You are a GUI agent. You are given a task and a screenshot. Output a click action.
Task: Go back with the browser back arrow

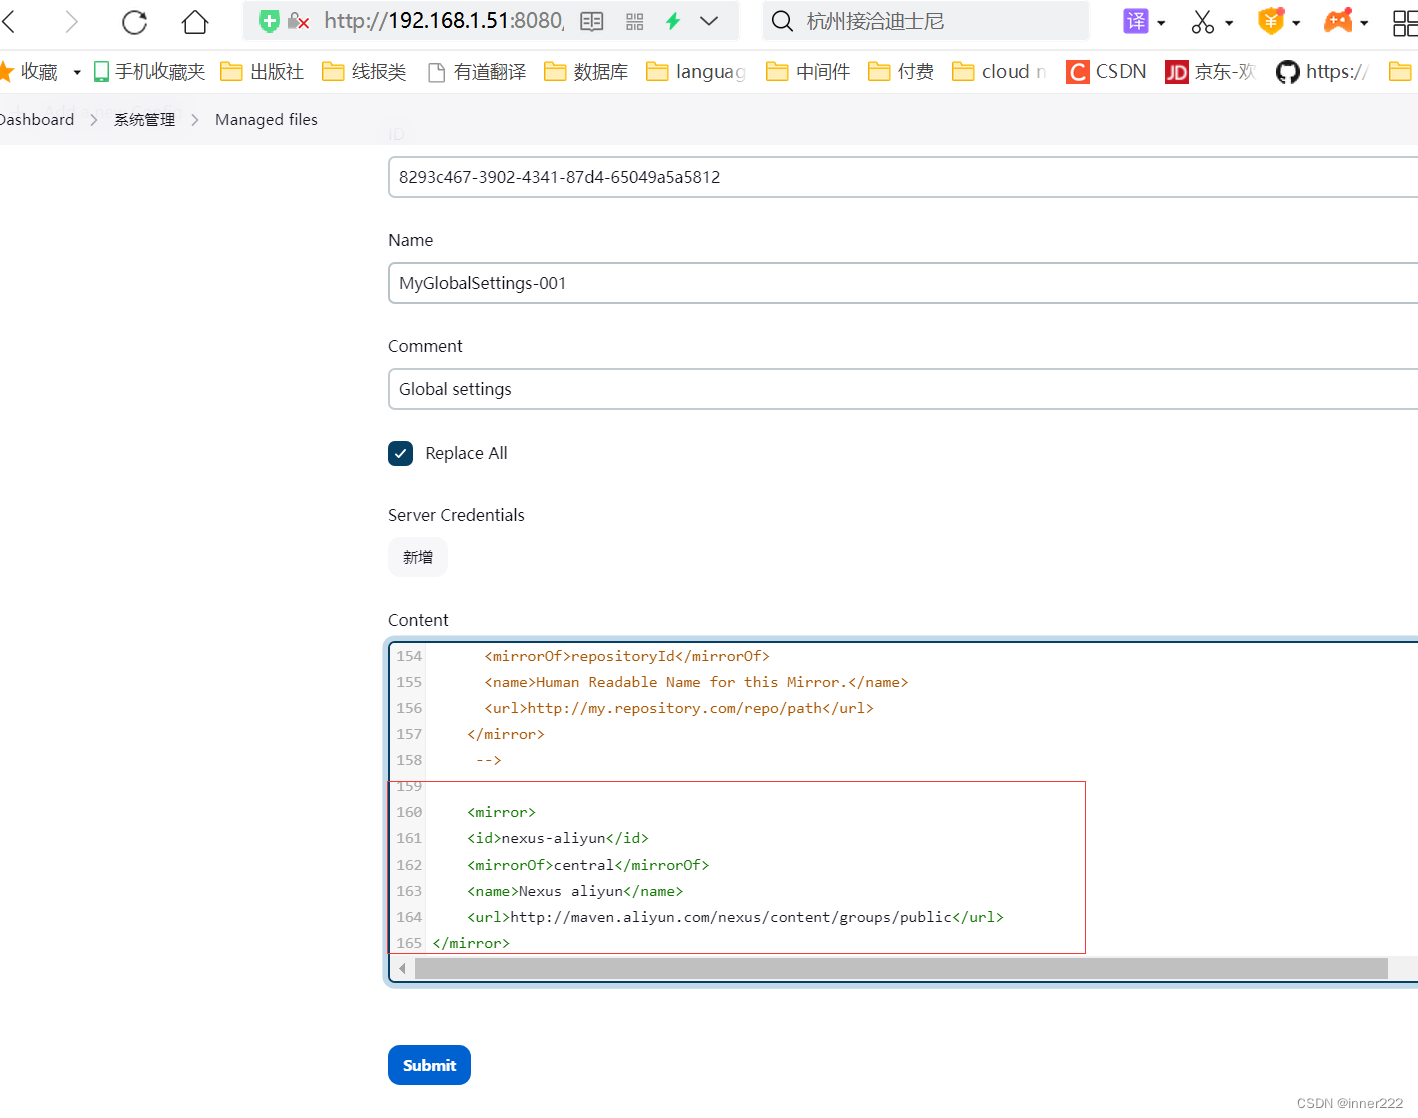click(x=10, y=21)
